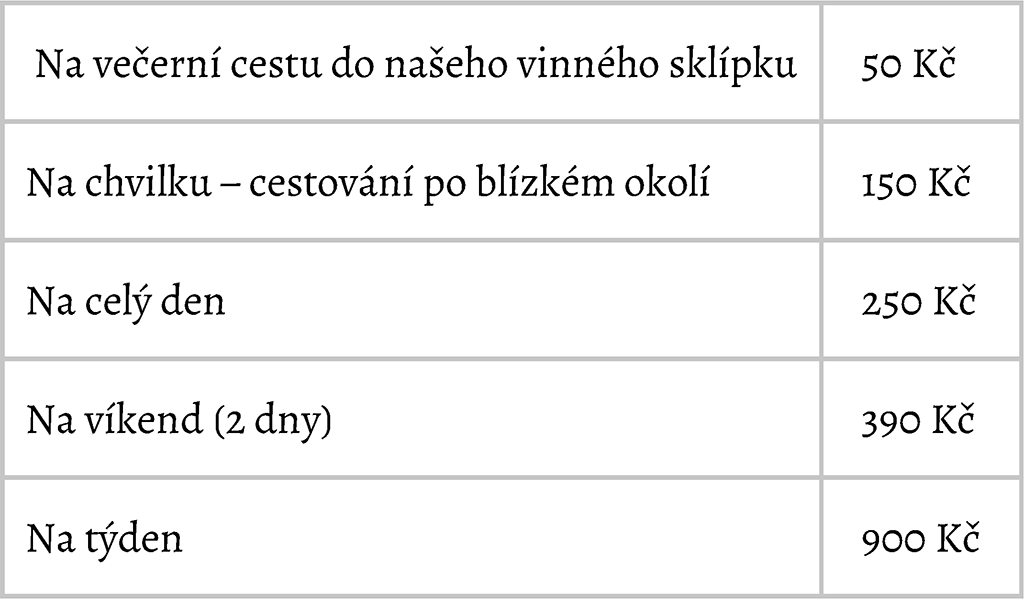Select the 900 Kč price cell

(921, 537)
